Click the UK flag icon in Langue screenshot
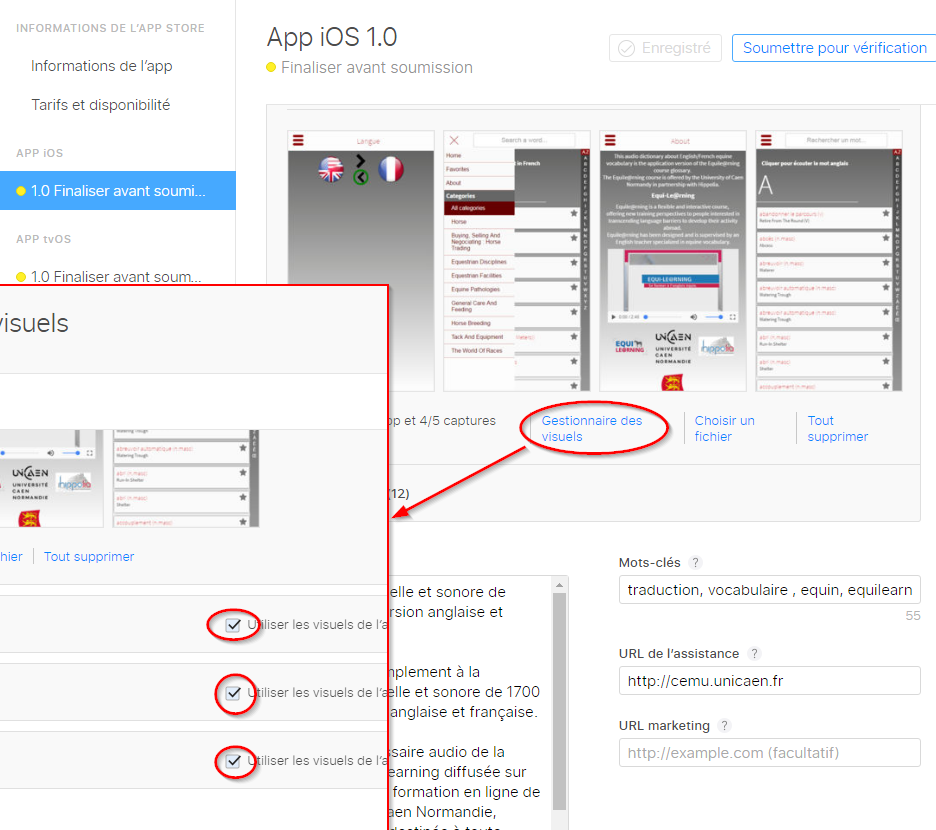 (331, 169)
